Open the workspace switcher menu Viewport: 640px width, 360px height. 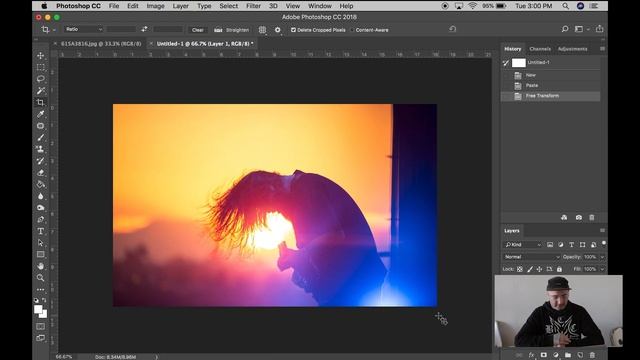(582, 29)
